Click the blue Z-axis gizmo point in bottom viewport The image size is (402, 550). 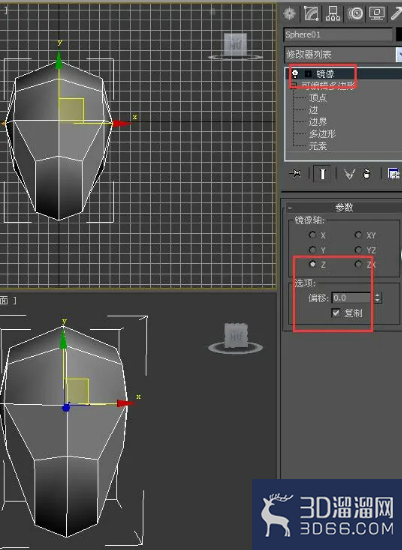pyautogui.click(x=66, y=408)
